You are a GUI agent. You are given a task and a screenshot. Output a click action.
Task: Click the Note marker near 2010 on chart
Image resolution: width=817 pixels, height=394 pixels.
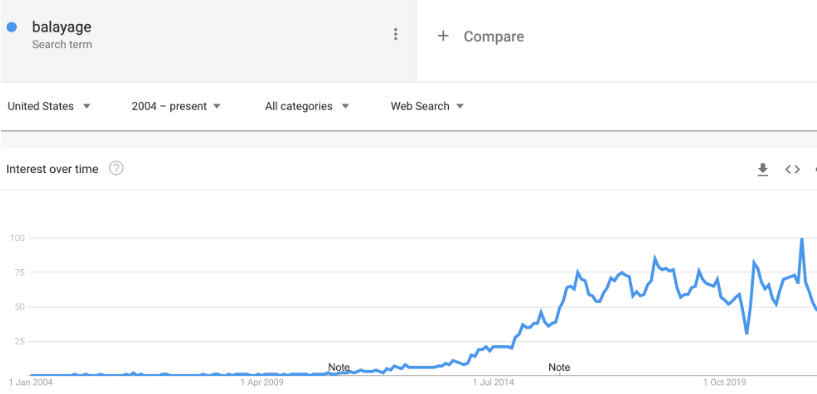(x=339, y=367)
